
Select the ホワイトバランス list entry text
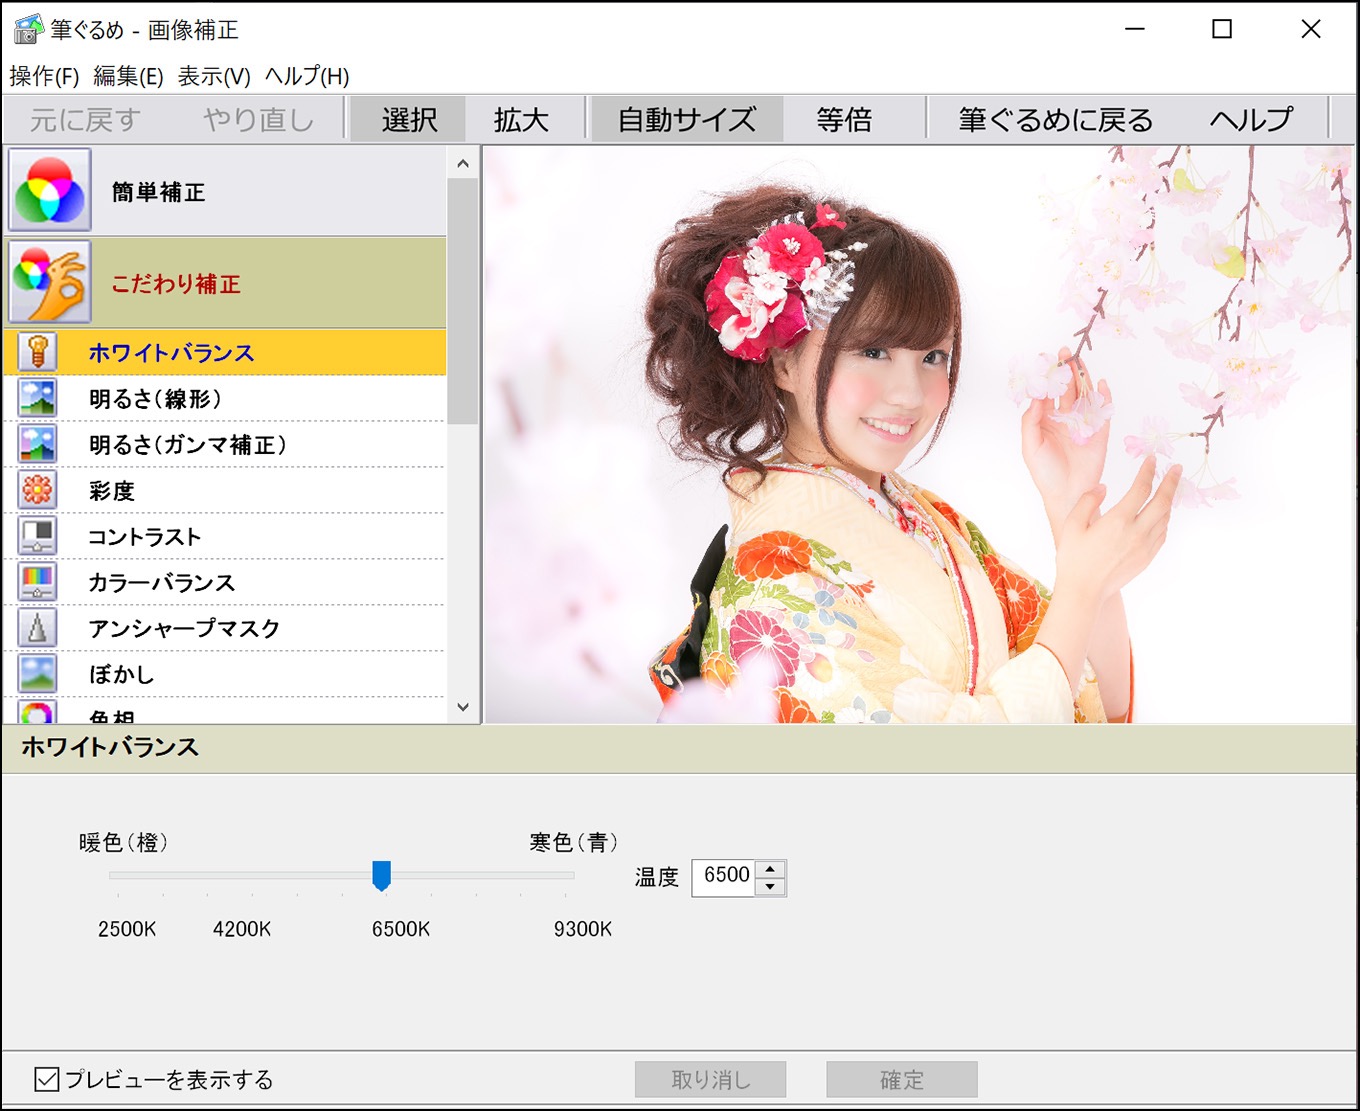(171, 353)
